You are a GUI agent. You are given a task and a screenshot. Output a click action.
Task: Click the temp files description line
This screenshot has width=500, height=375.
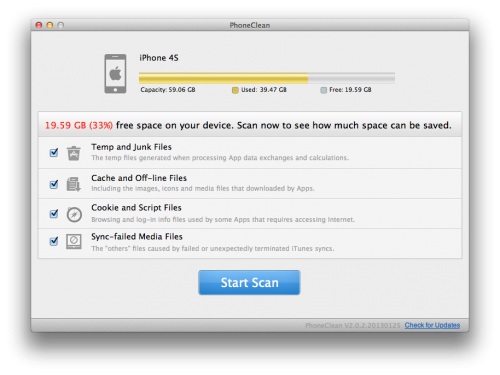pyautogui.click(x=220, y=158)
